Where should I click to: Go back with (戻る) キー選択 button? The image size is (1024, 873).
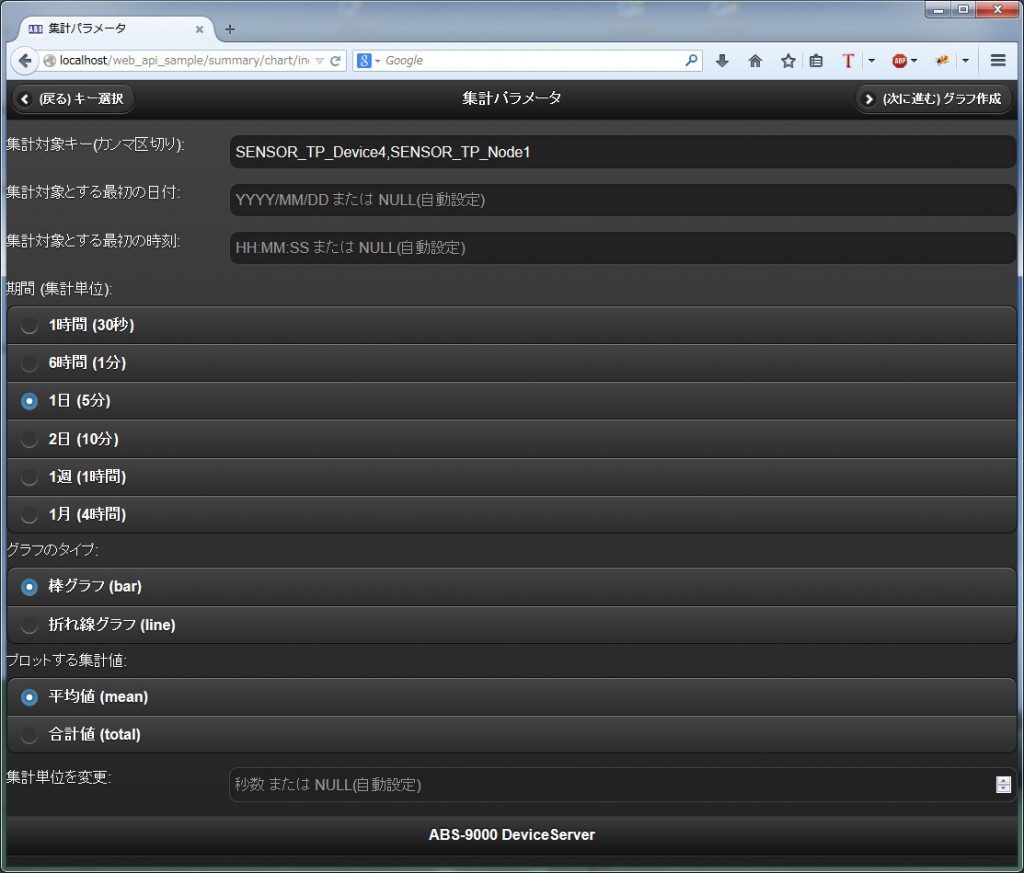(73, 99)
